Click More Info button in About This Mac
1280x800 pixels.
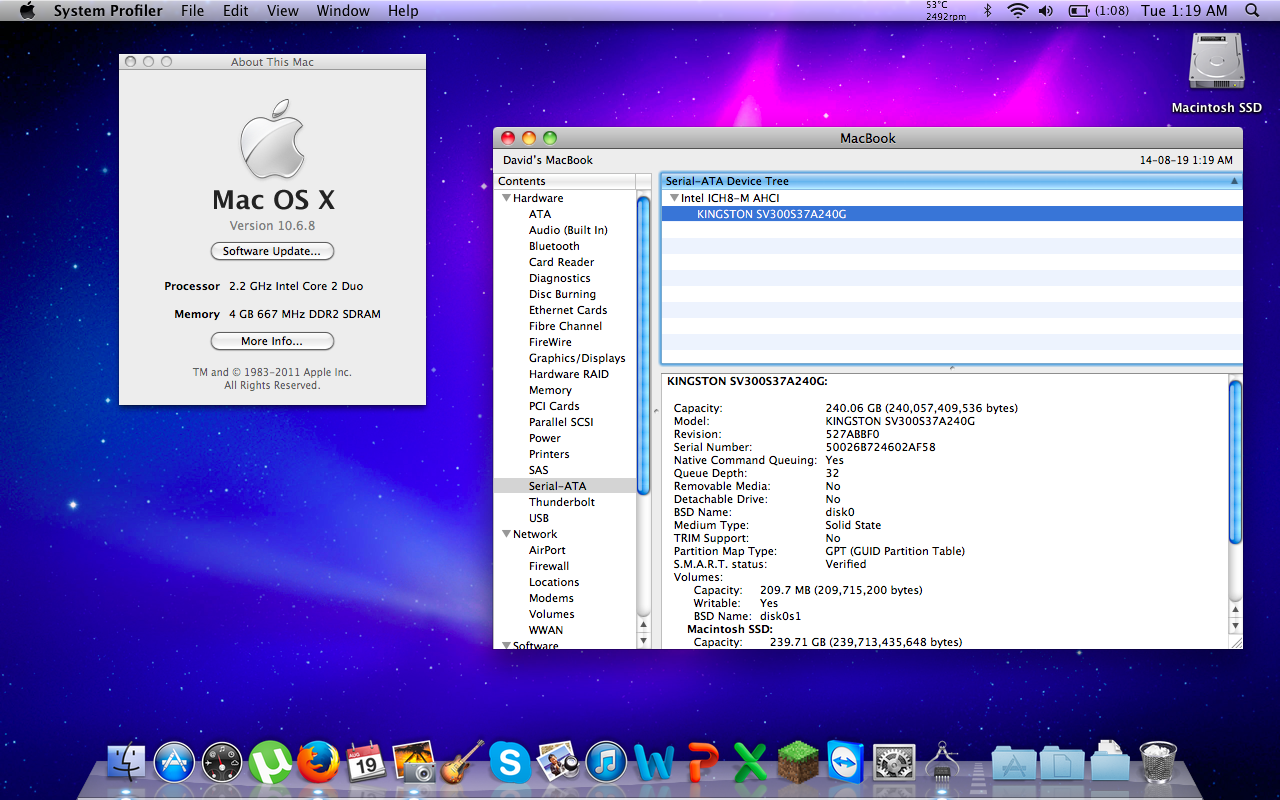pos(272,341)
